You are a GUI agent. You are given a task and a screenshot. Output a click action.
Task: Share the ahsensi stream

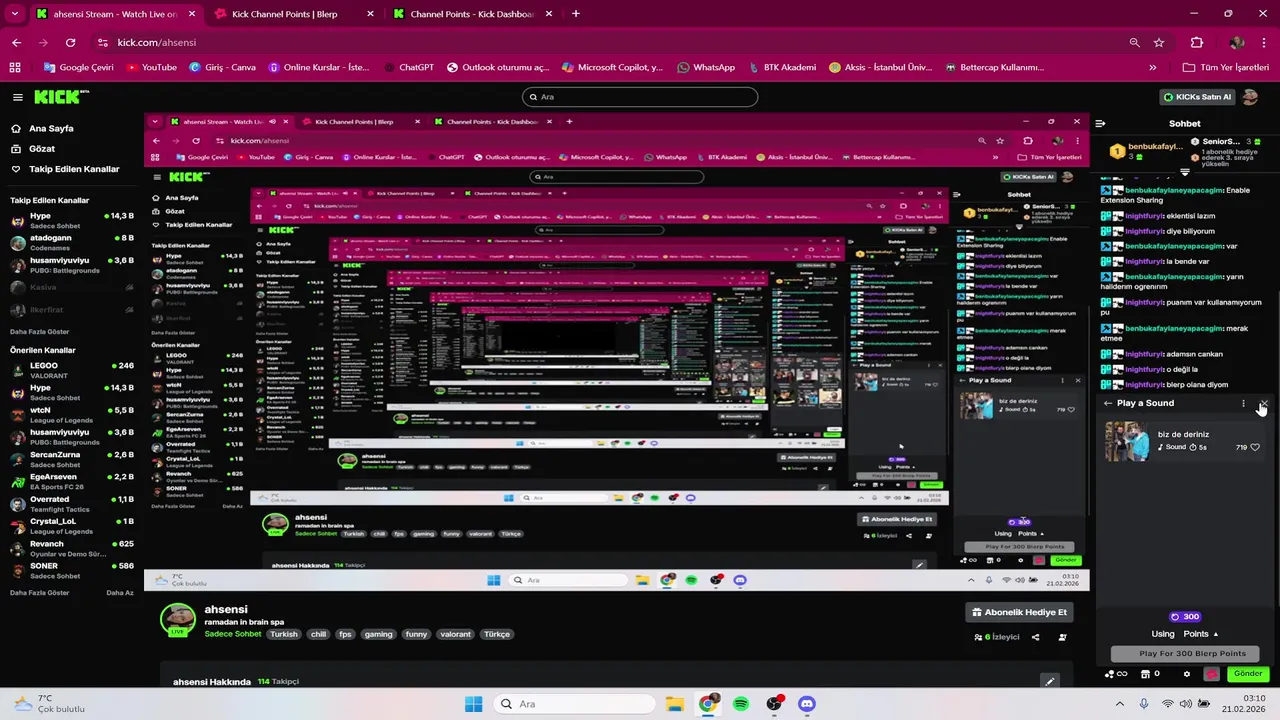pos(1035,637)
